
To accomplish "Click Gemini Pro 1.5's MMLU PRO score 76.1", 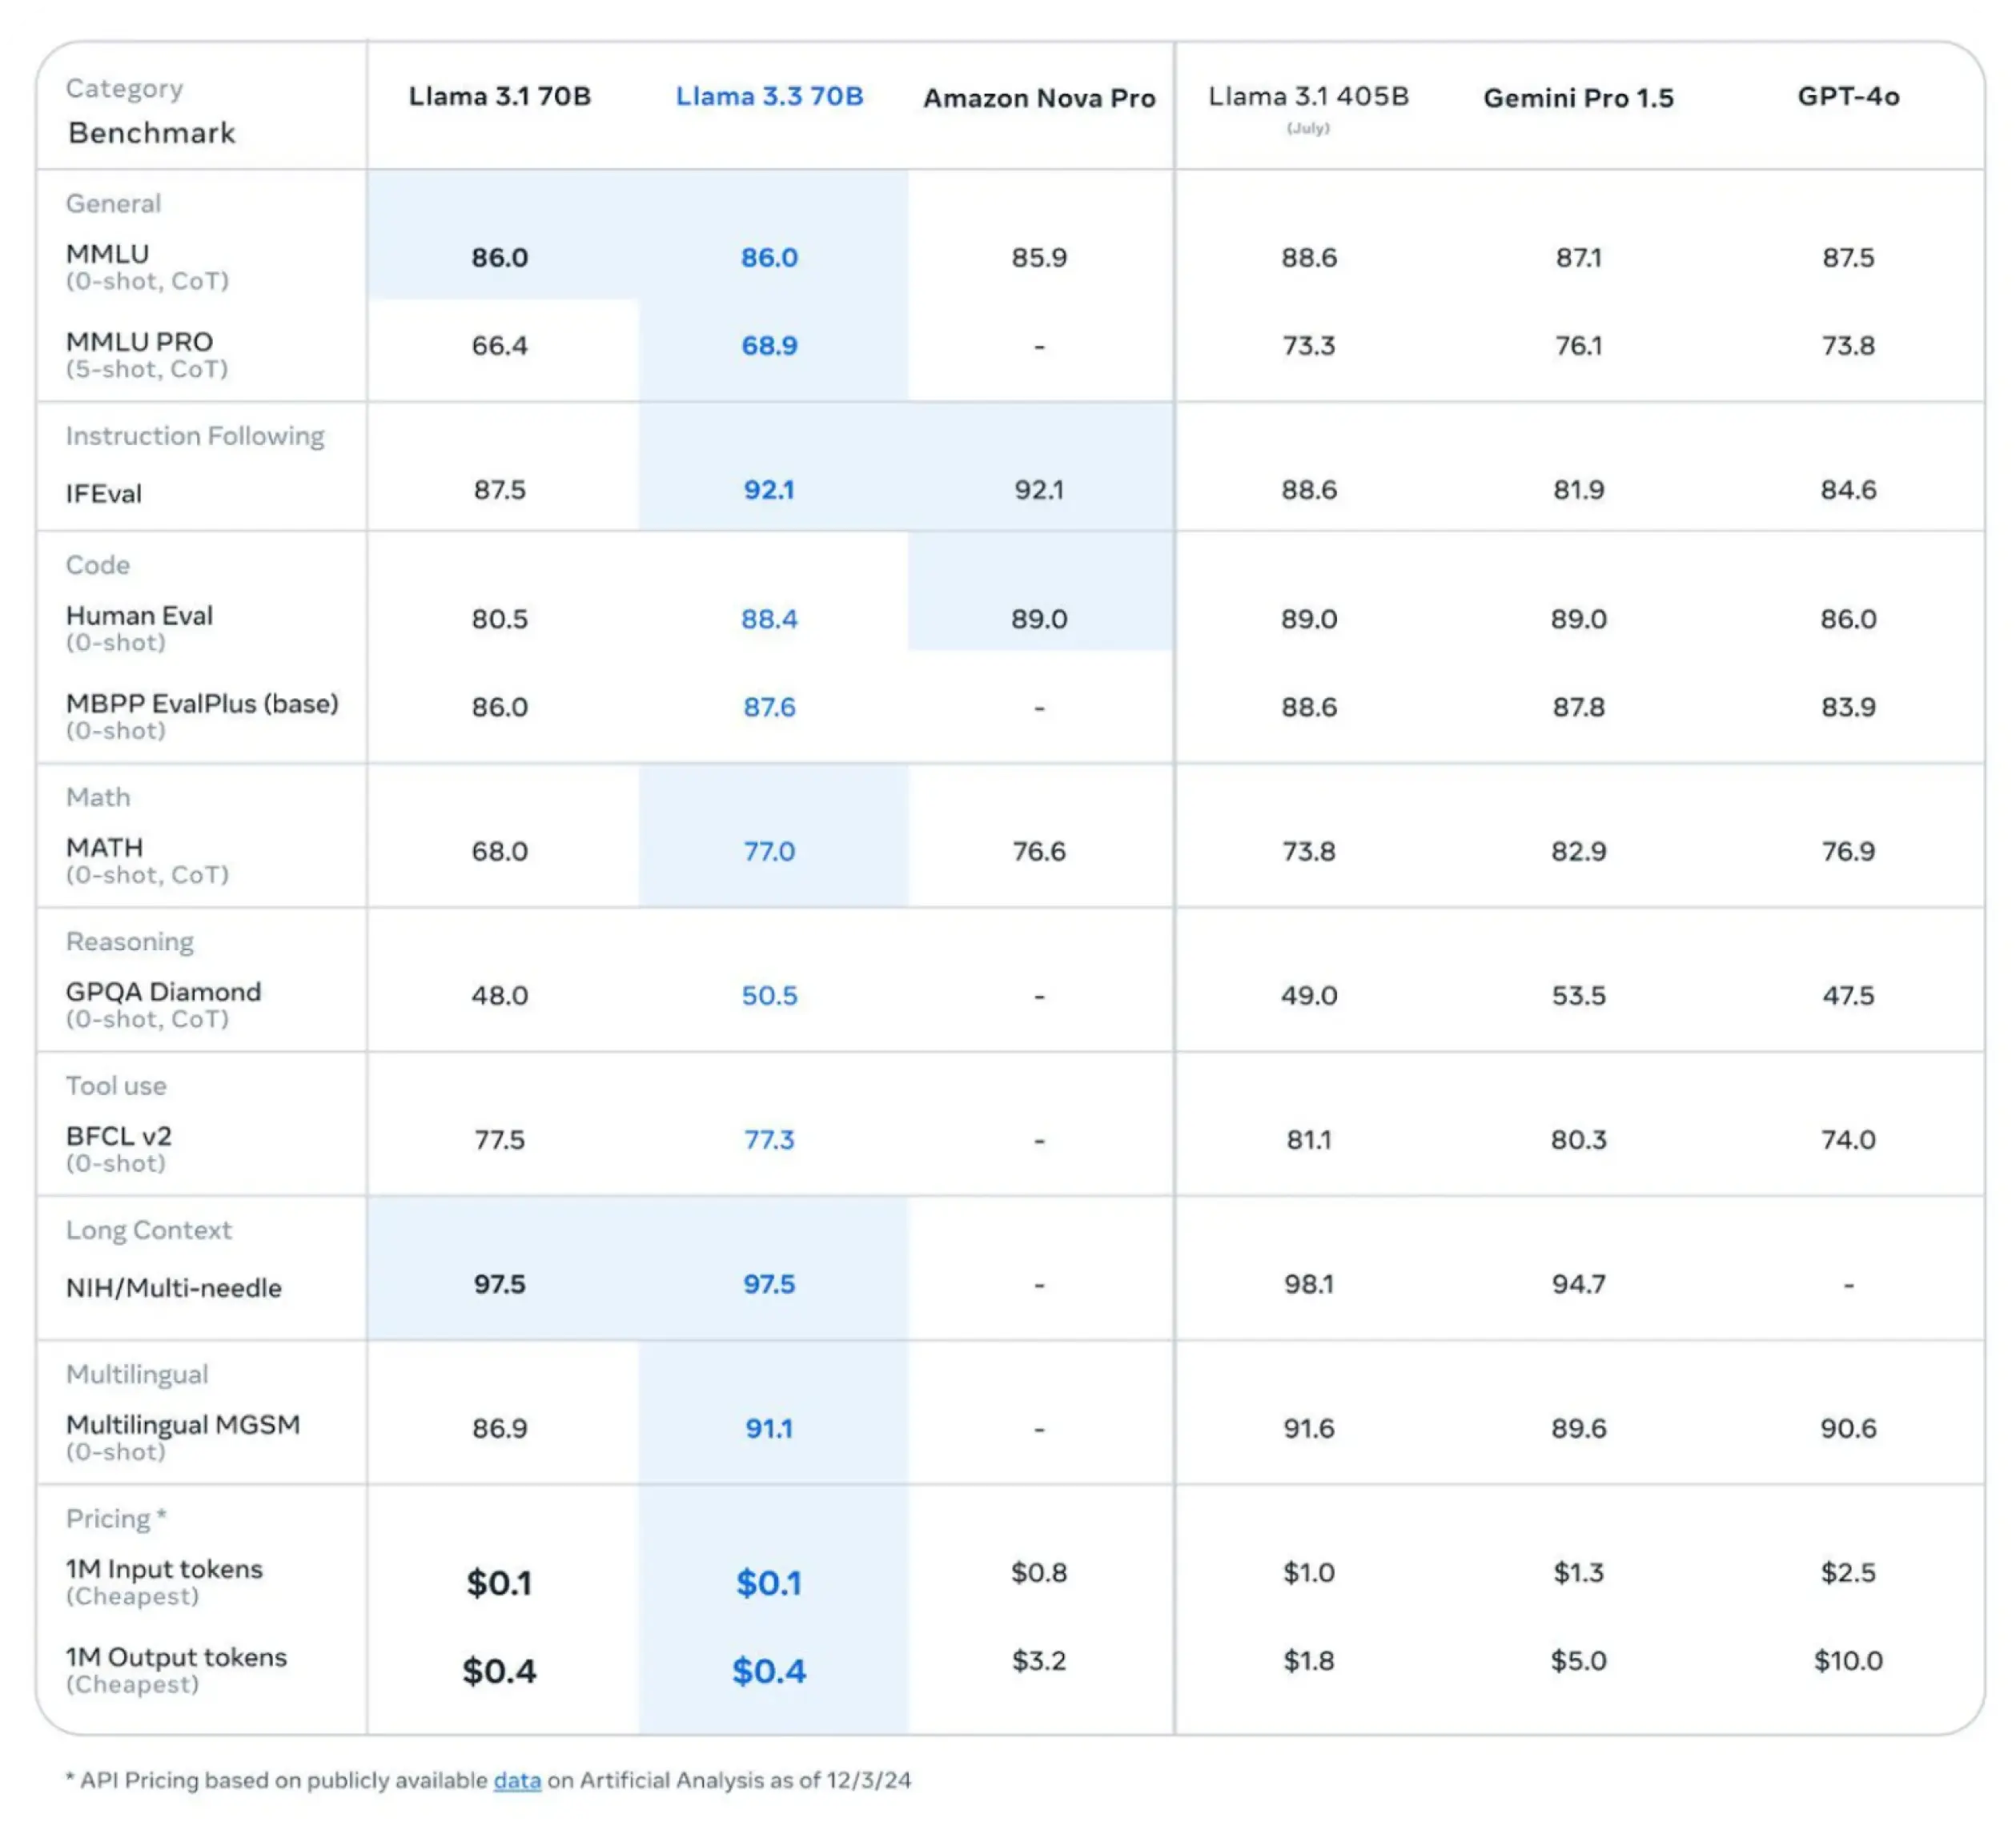I will (x=1578, y=346).
